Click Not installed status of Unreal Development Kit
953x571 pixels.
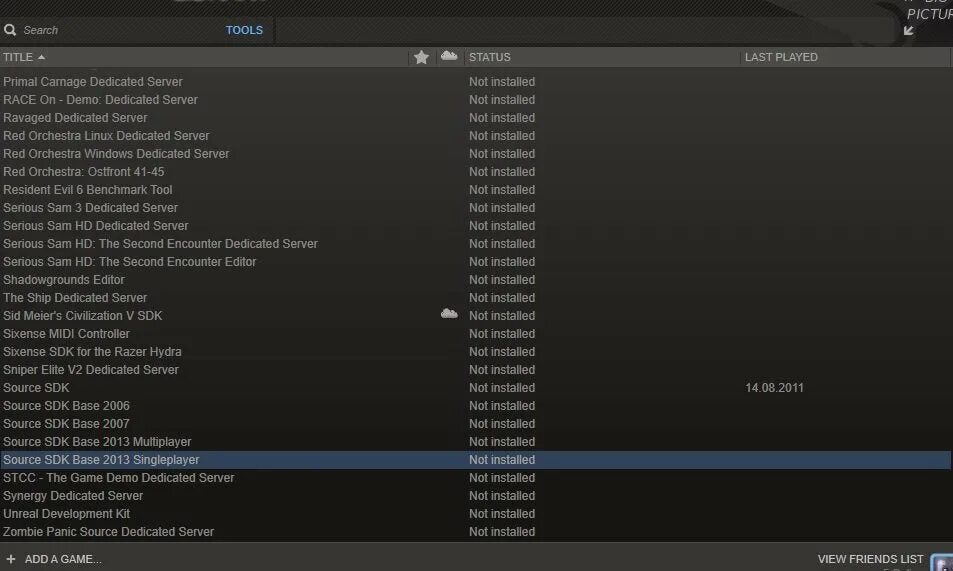click(502, 514)
